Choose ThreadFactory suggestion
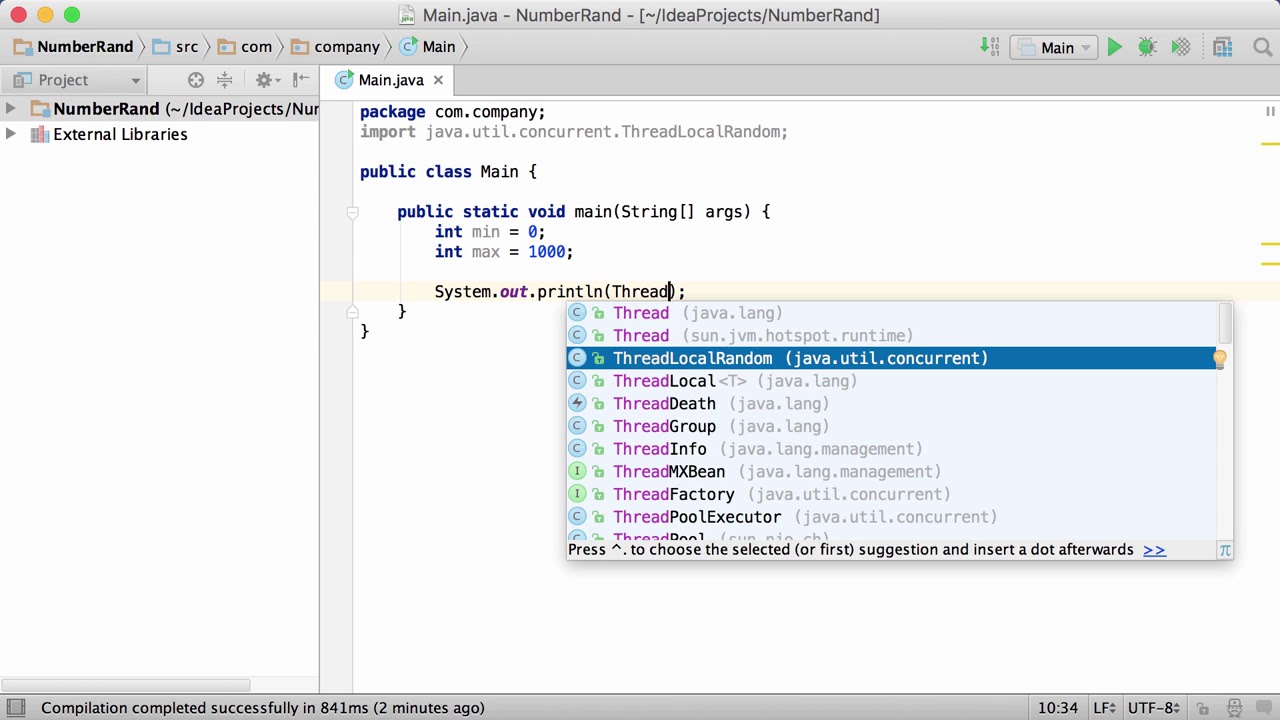Image resolution: width=1280 pixels, height=720 pixels. 892,494
